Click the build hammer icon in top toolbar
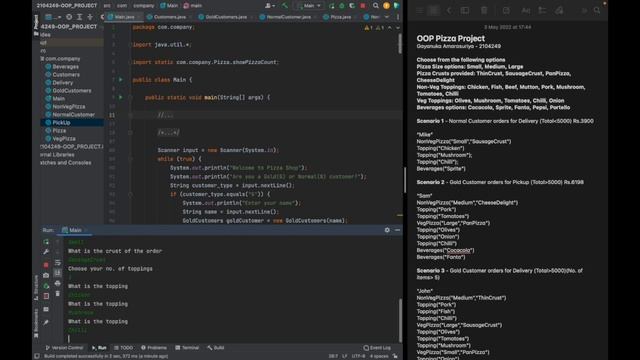This screenshot has width=640, height=360. pos(285,6)
